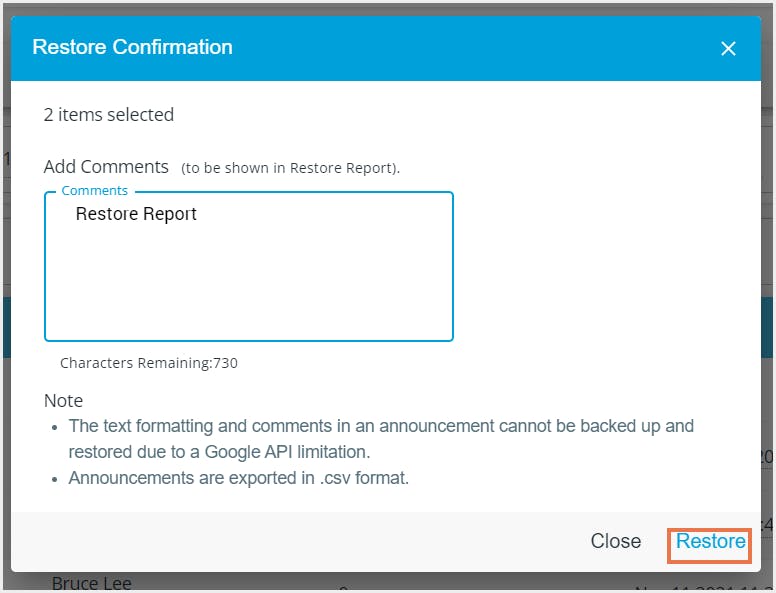The height and width of the screenshot is (593, 776).
Task: Click the 'Restore Report' text in comments
Action: click(x=136, y=214)
